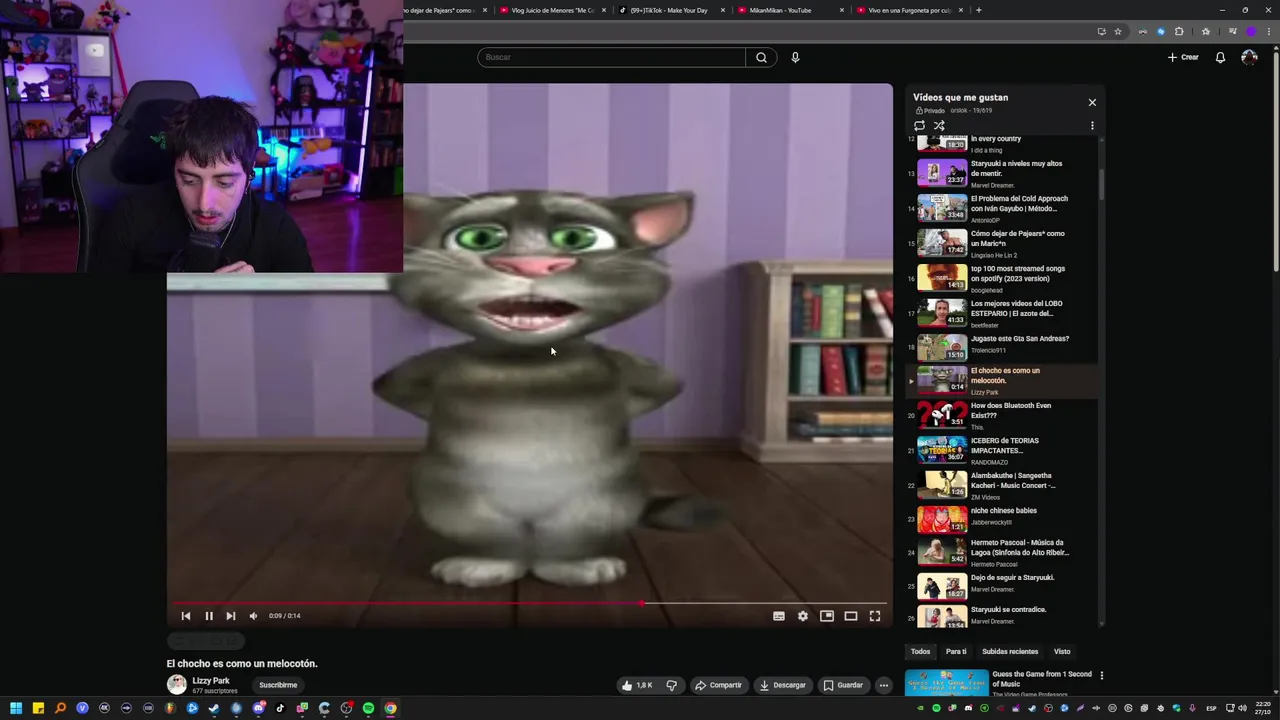Open TikTok app from the taskbar
The image size is (1280, 720).
[280, 708]
